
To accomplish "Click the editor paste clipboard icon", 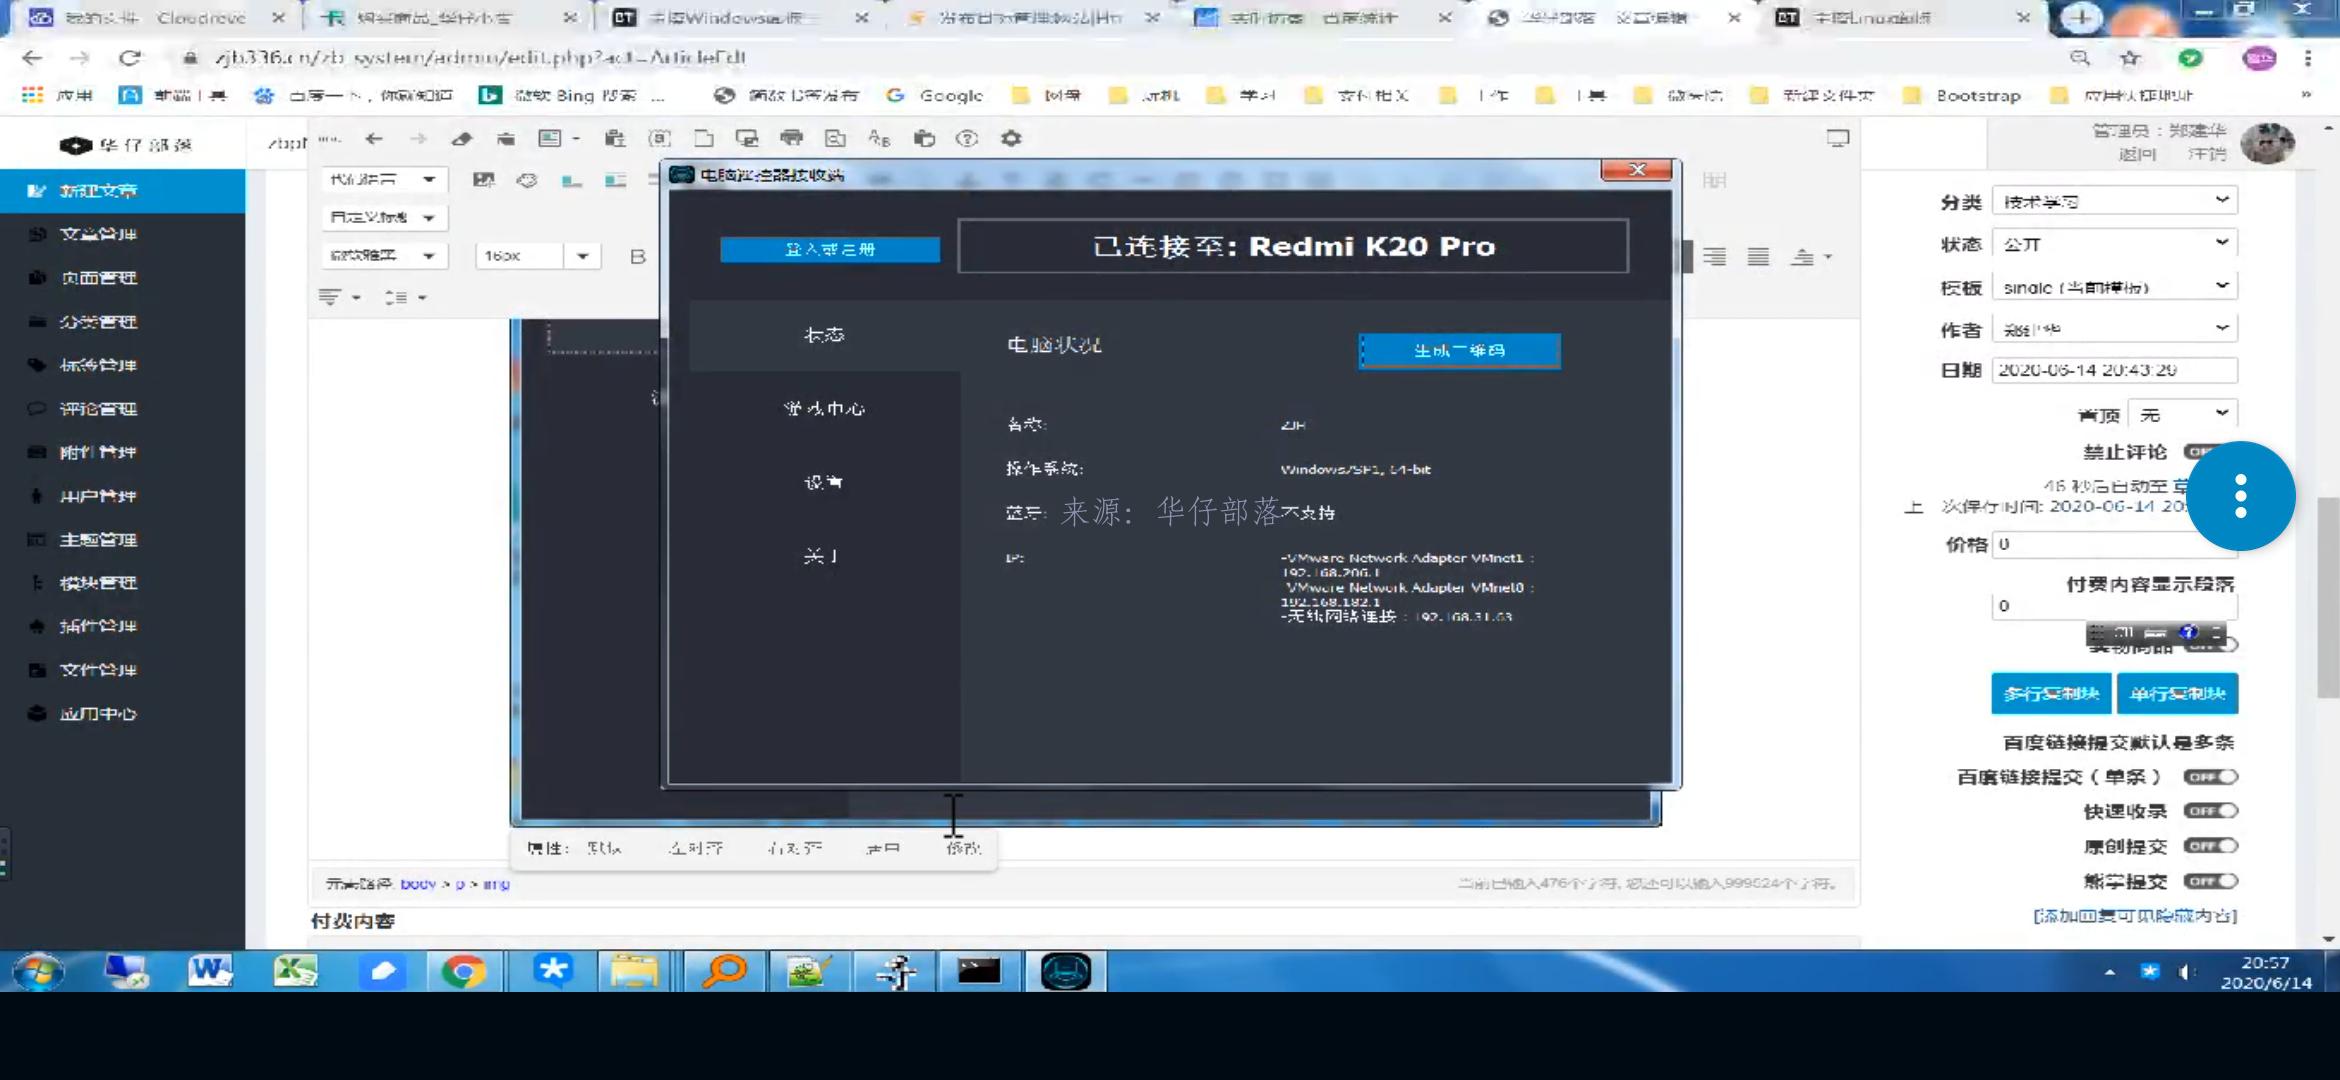I will 615,139.
